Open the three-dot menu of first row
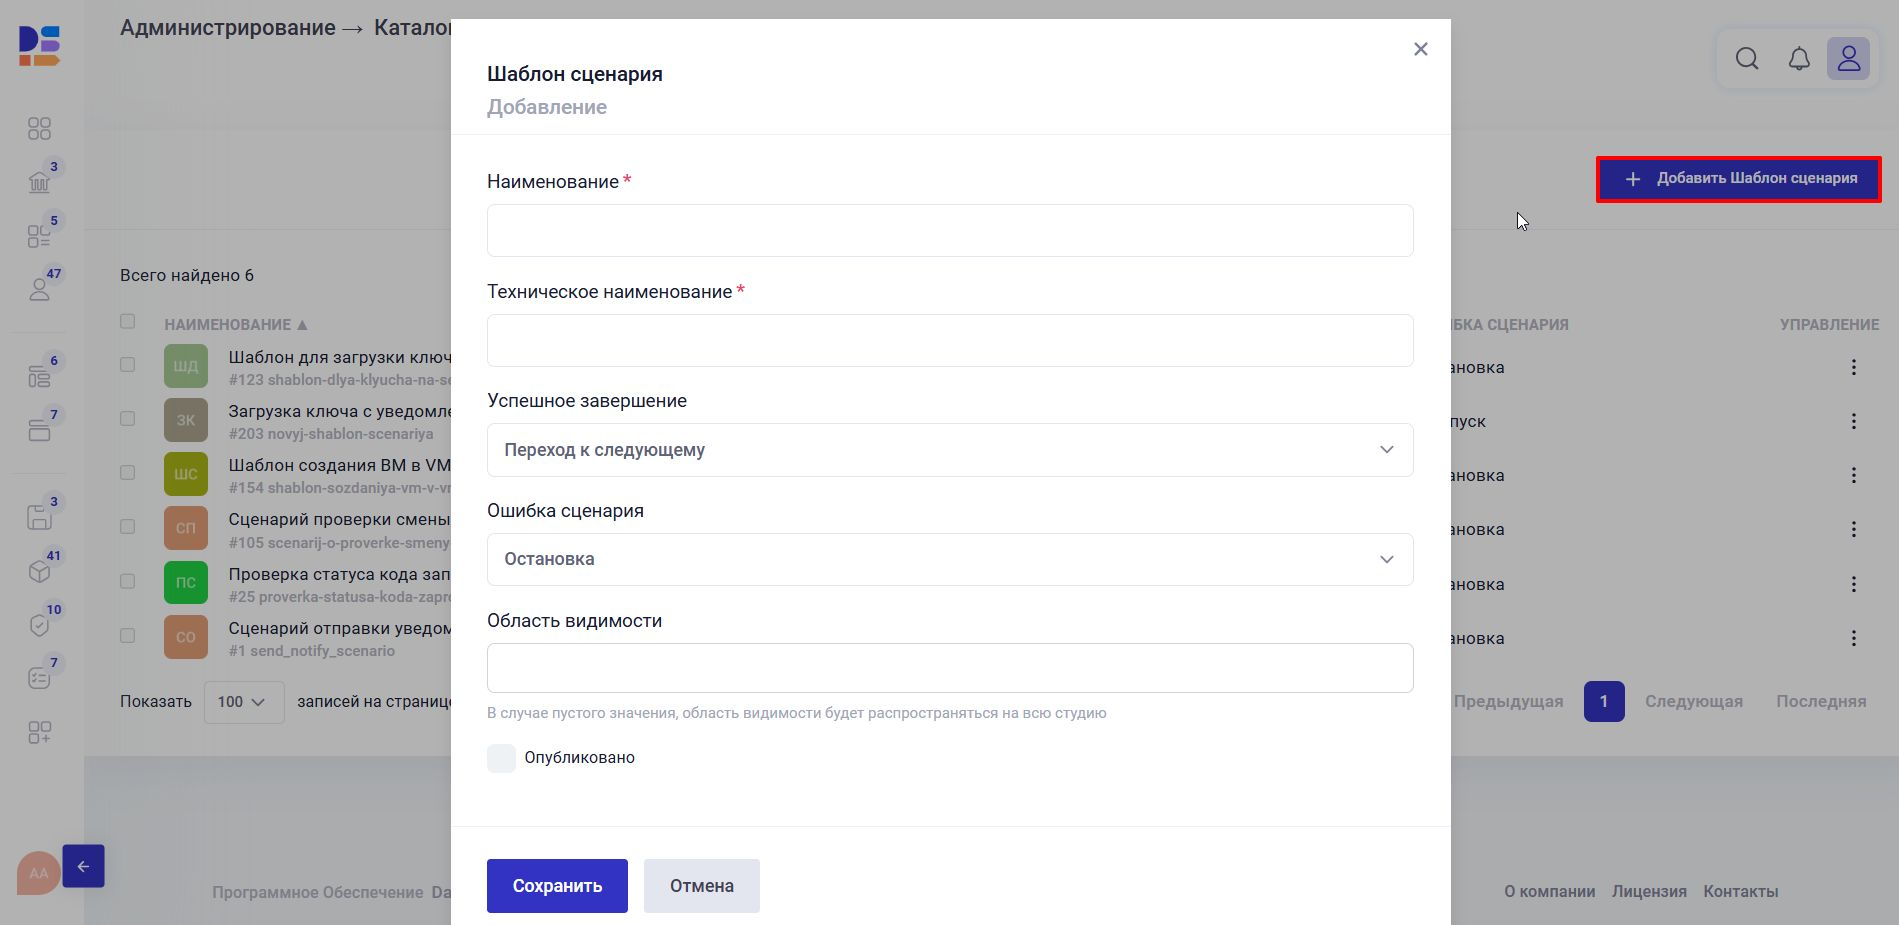The height and width of the screenshot is (925, 1899). point(1853,367)
